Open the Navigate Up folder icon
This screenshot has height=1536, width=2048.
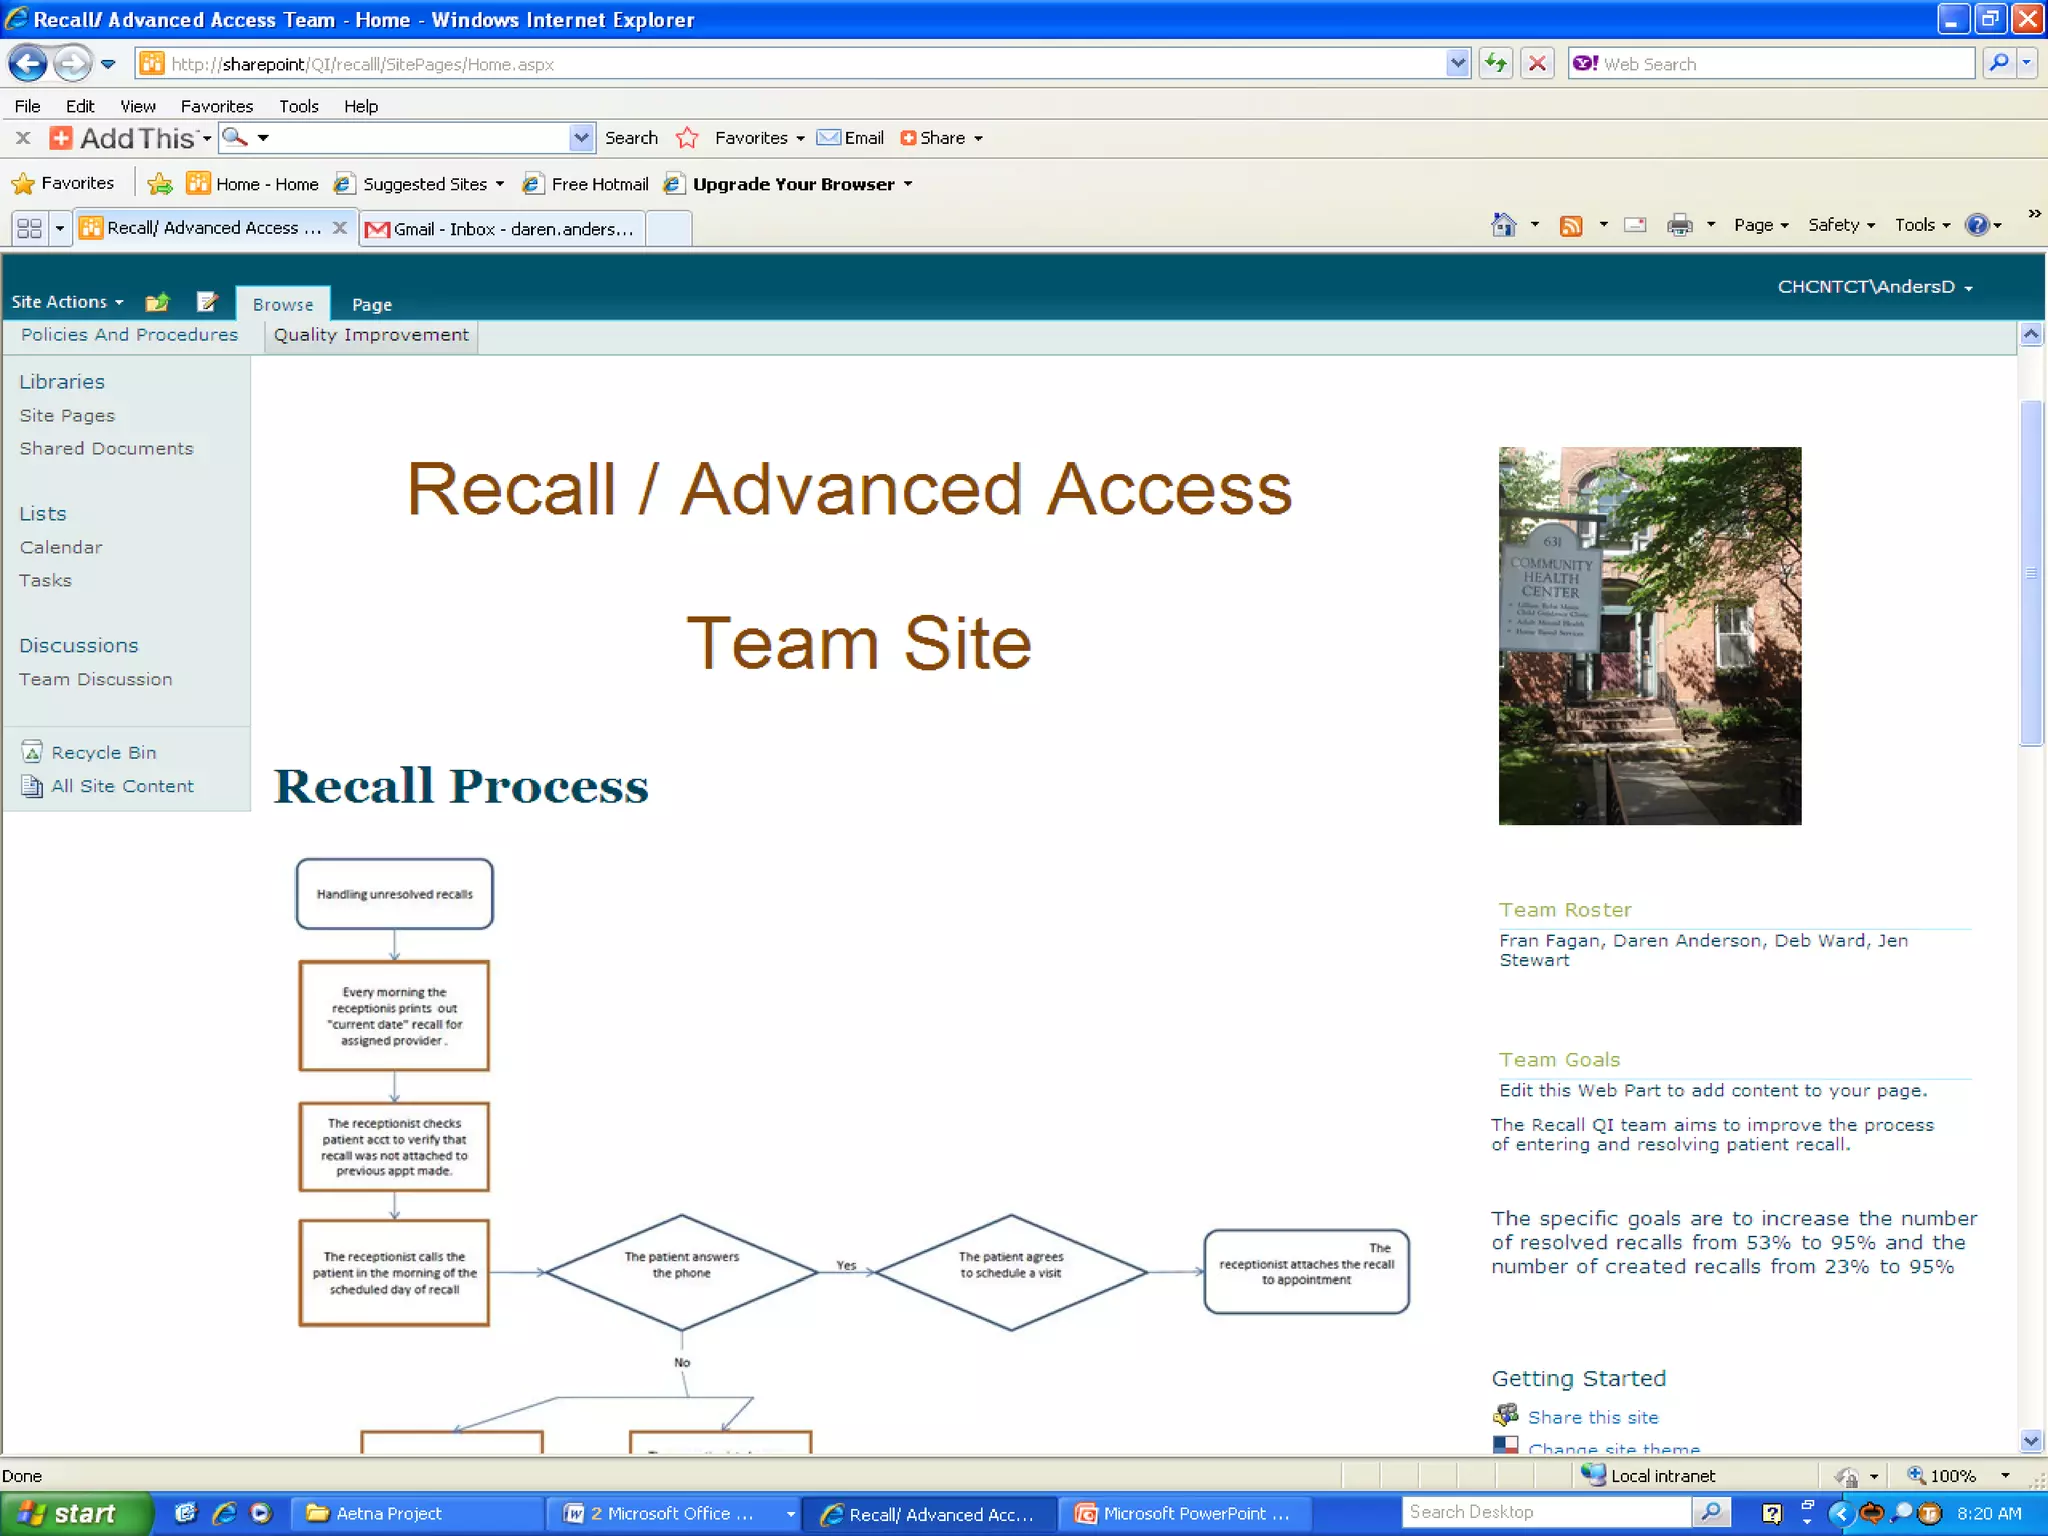click(157, 302)
